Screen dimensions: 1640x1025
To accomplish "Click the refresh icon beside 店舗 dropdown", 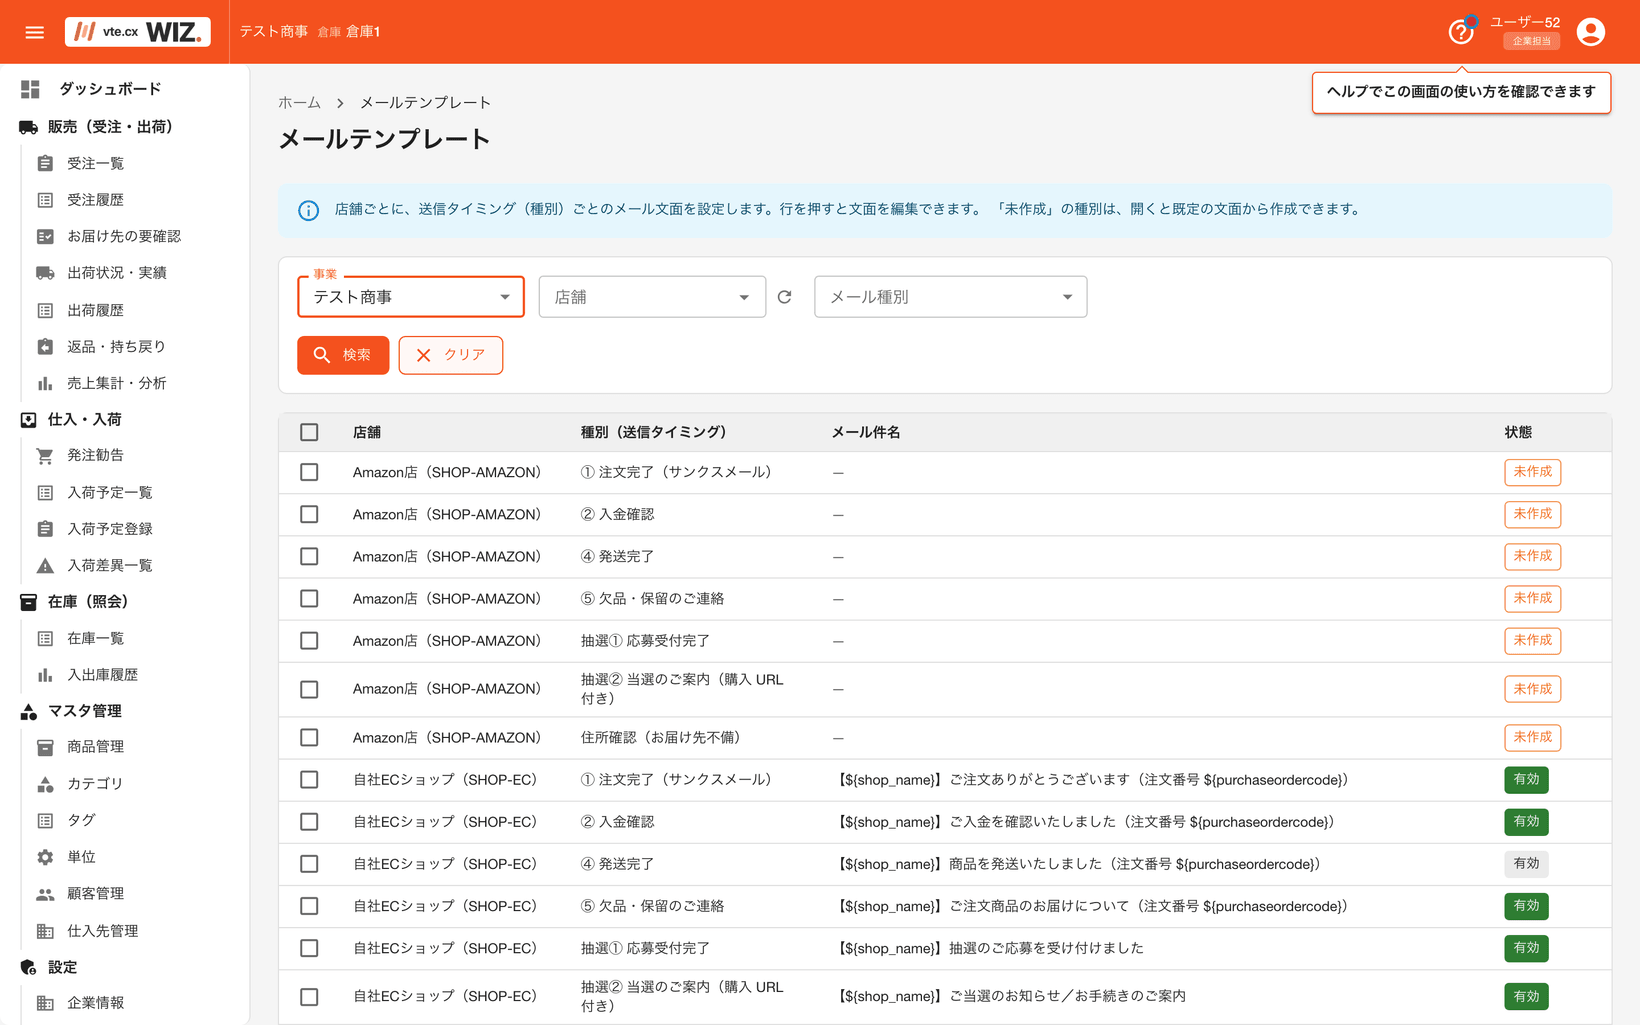I will click(785, 297).
